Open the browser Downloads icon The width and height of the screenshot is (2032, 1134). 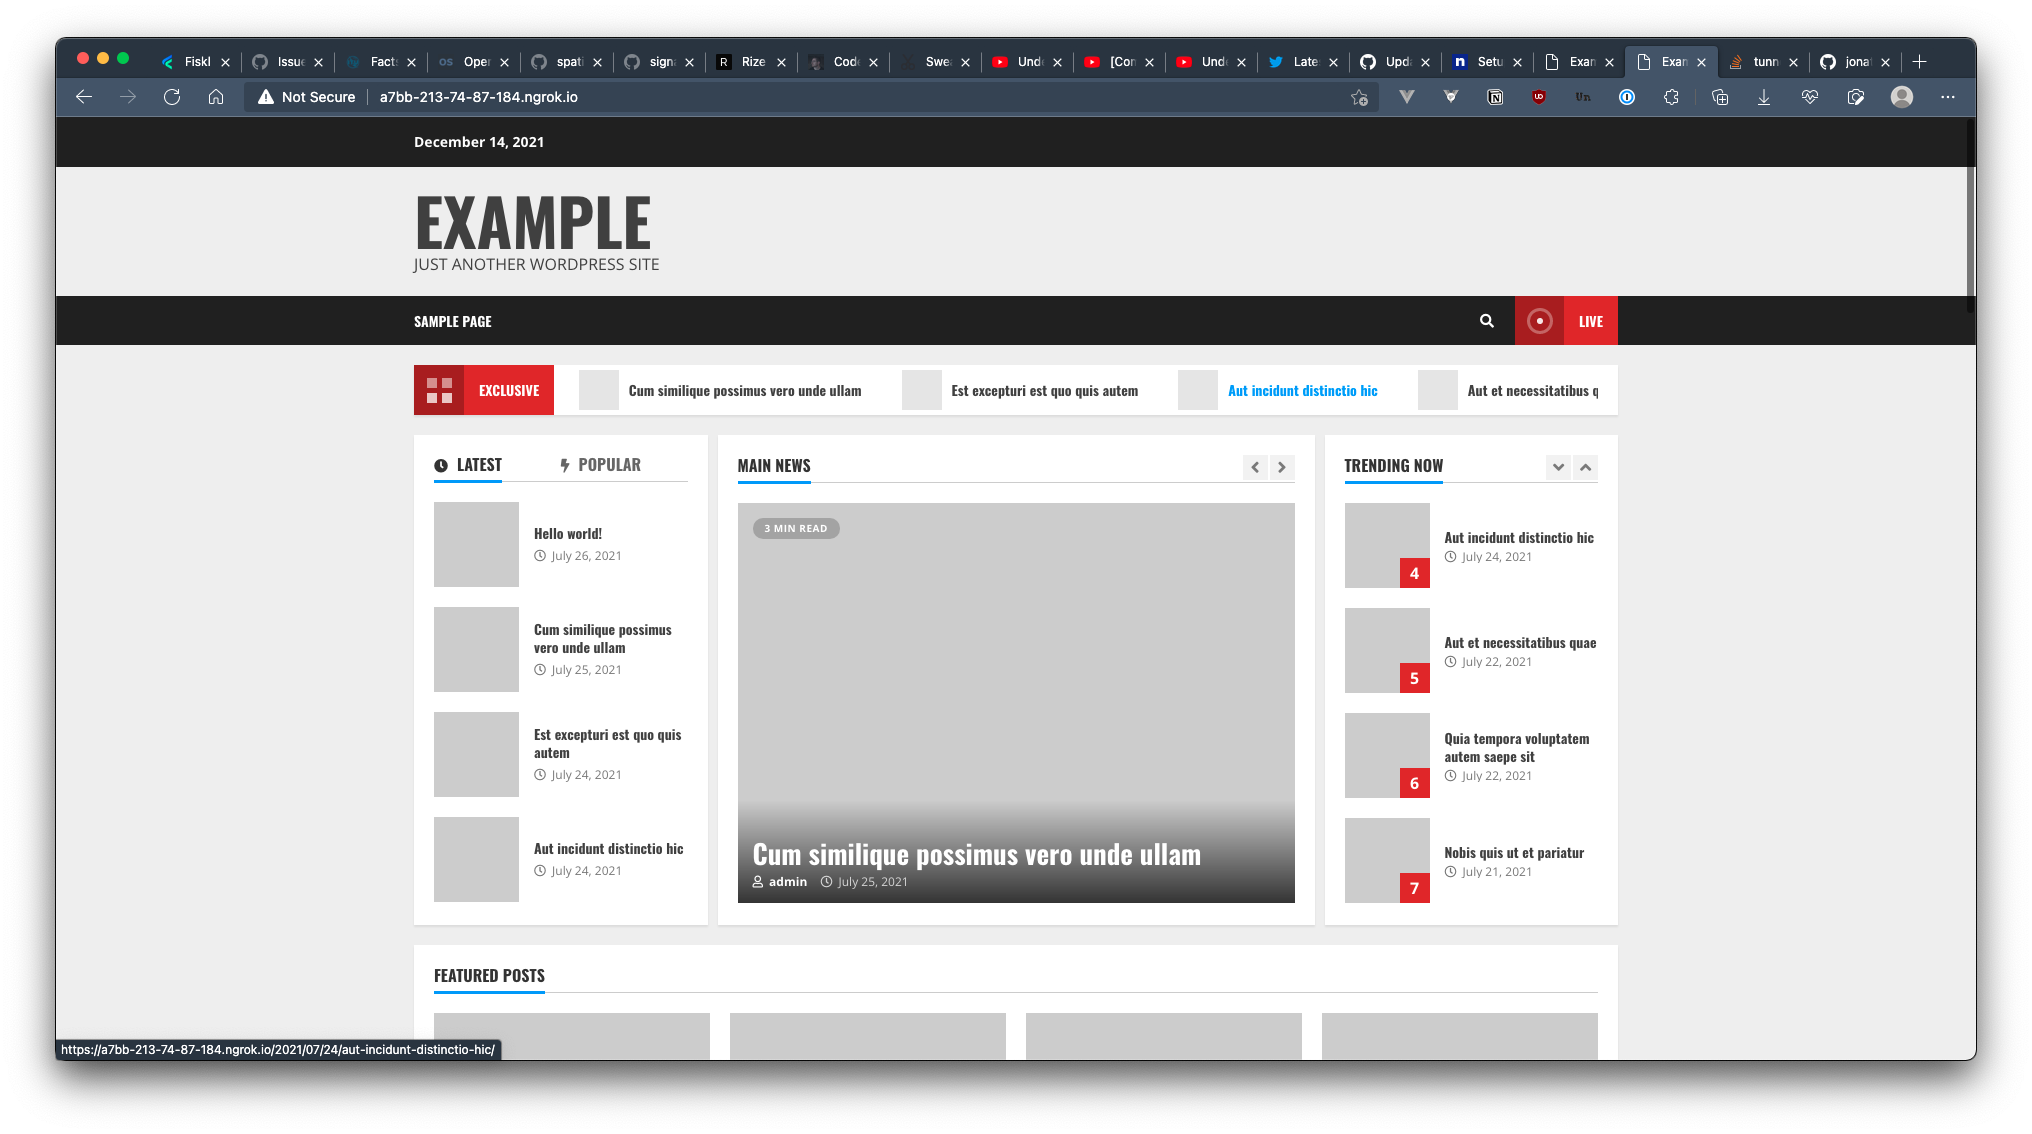tap(1764, 97)
